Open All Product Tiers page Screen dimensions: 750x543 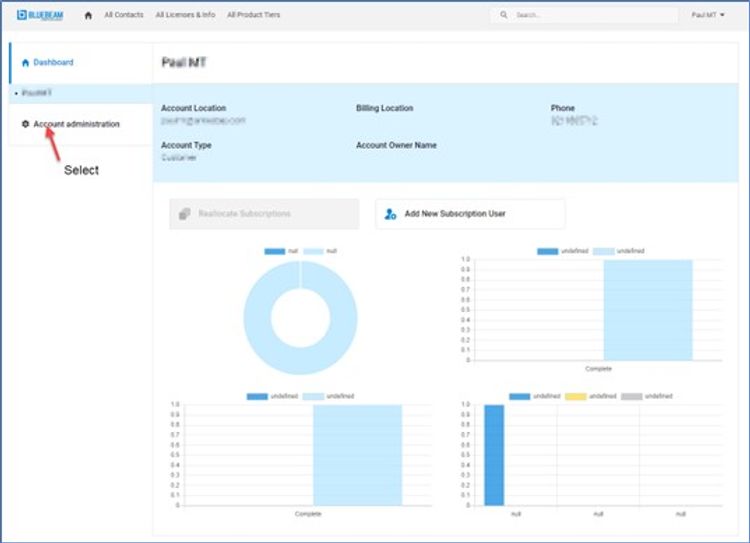tap(254, 15)
